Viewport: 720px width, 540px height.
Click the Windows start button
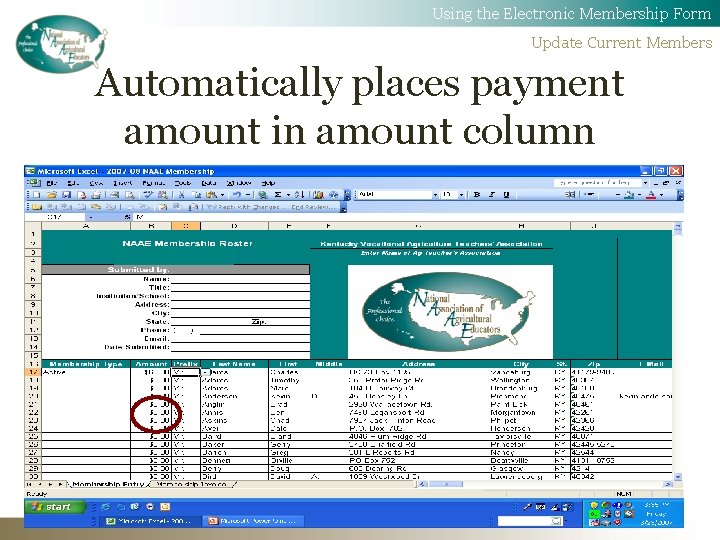pyautogui.click(x=55, y=507)
